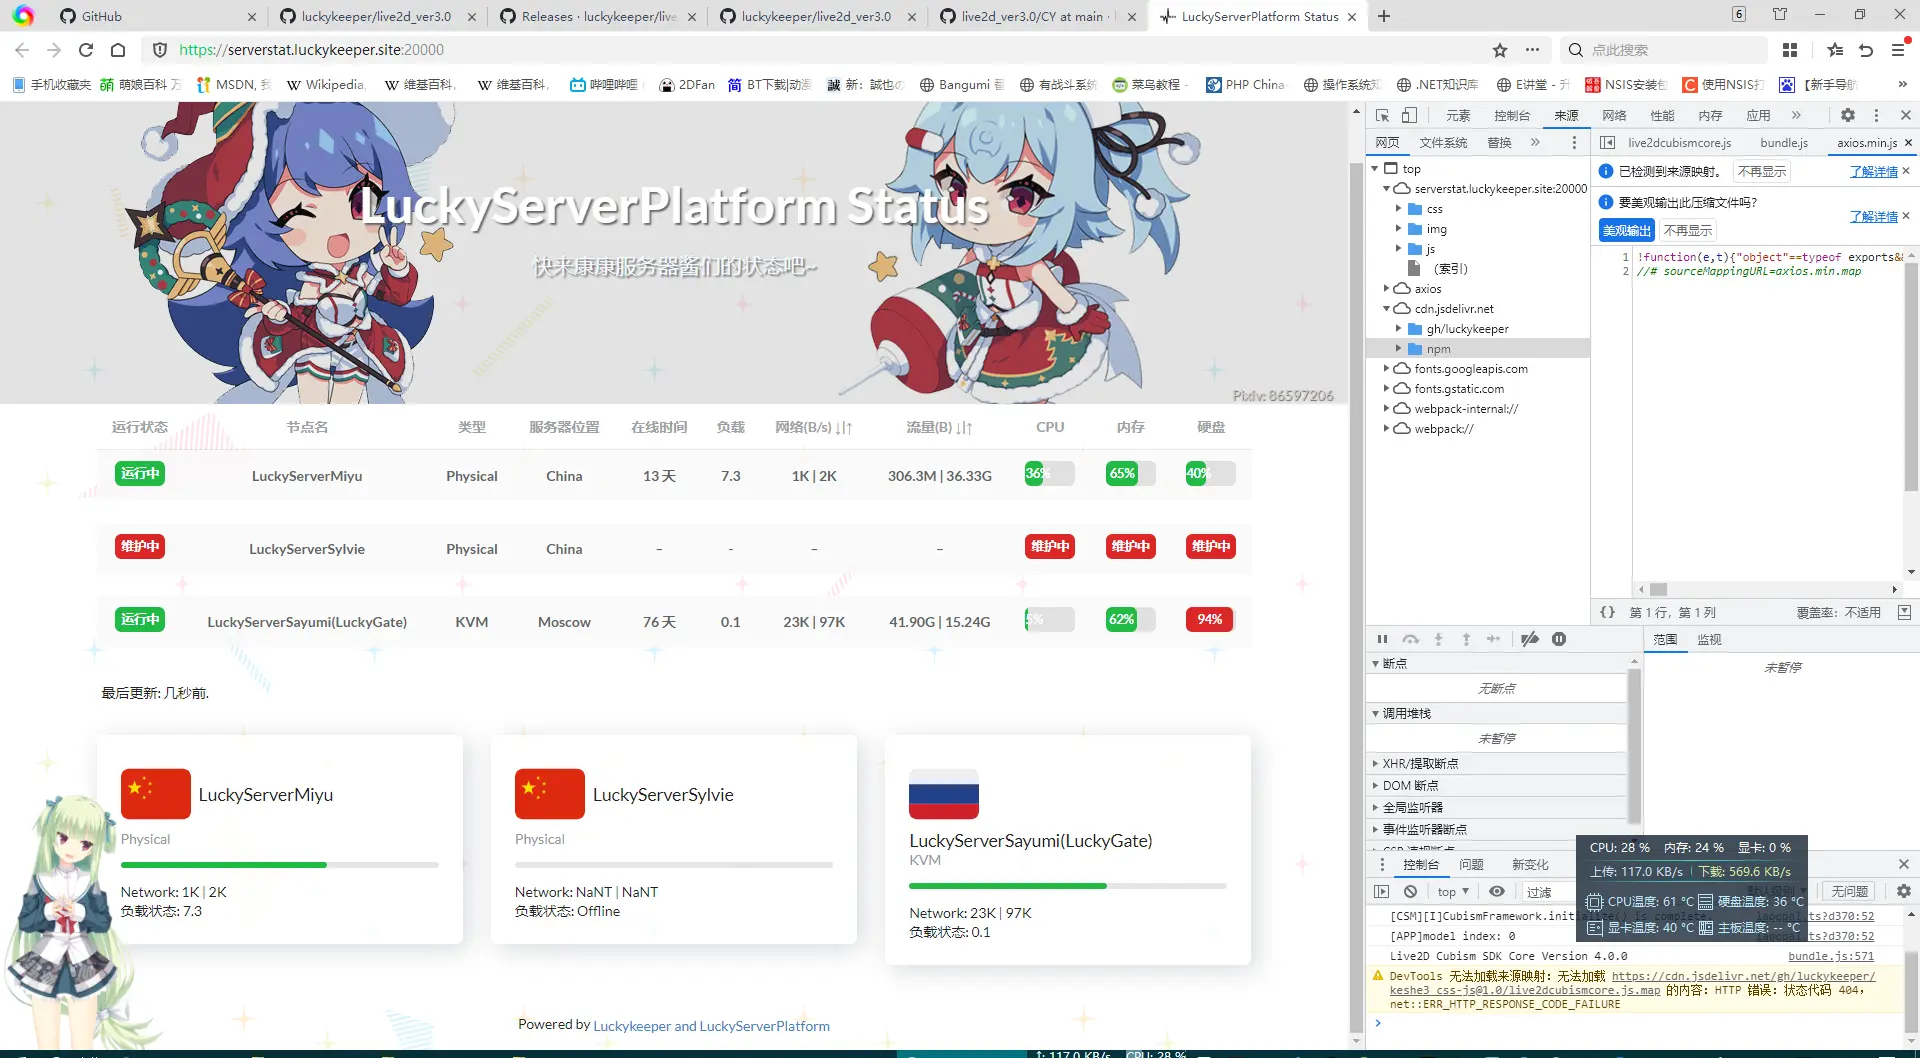Clear the console with the block icon
Viewport: 1920px width, 1058px height.
[x=1410, y=891]
